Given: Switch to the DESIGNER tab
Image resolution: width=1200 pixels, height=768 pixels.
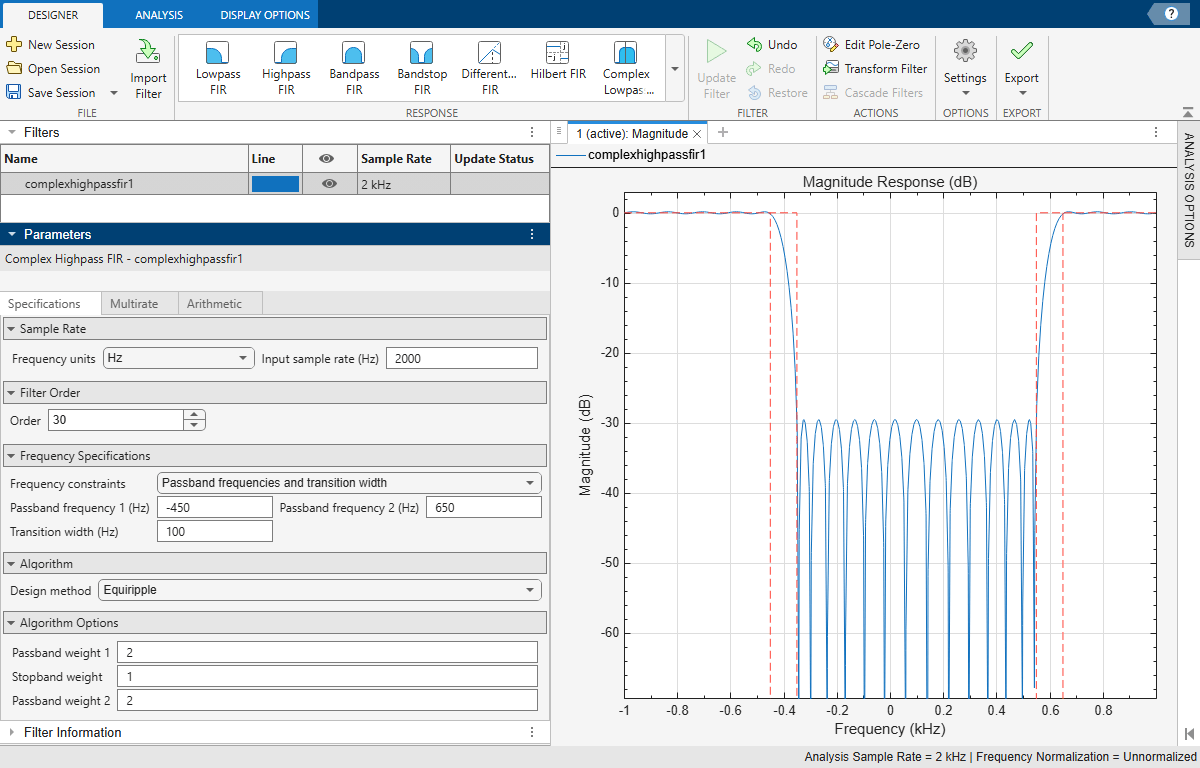Looking at the screenshot, I should click(52, 15).
